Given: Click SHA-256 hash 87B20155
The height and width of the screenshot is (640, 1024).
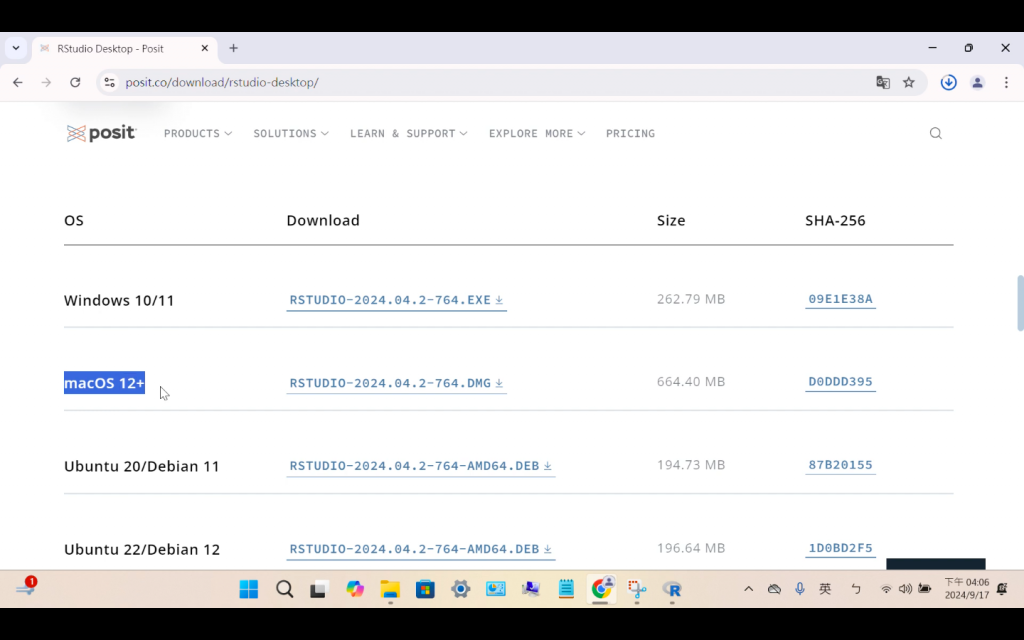Looking at the screenshot, I should [840, 465].
